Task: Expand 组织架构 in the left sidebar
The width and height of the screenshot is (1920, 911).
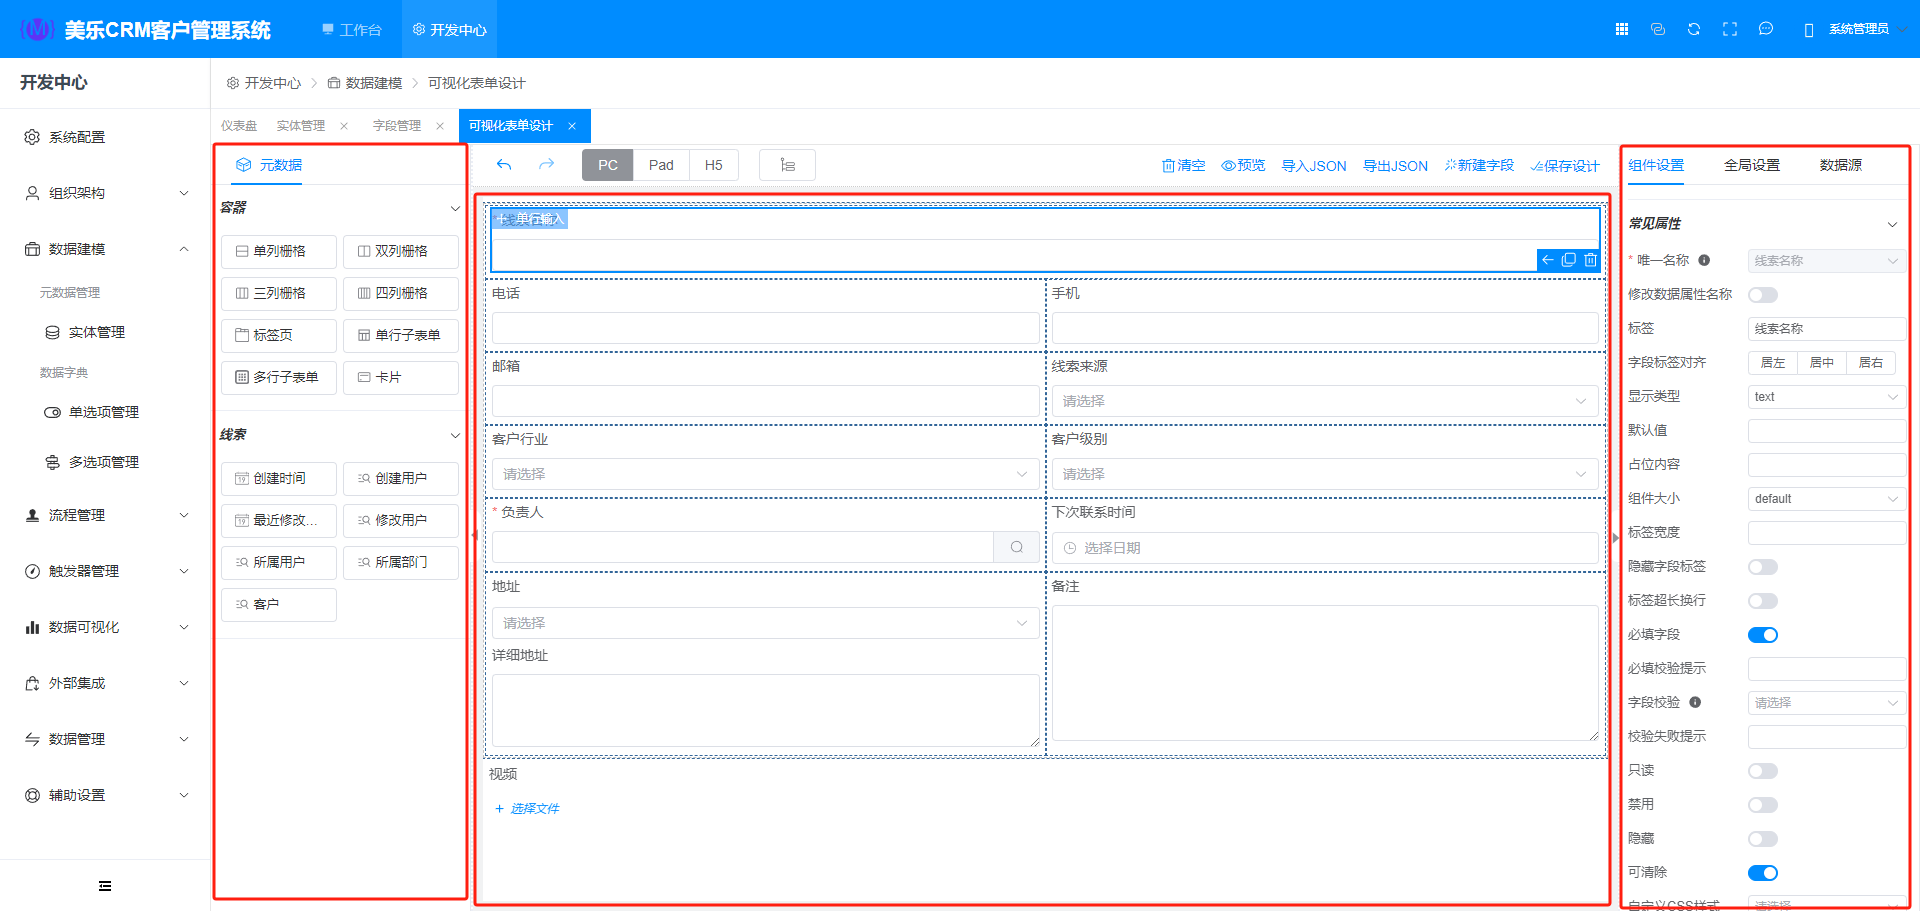Action: 106,193
